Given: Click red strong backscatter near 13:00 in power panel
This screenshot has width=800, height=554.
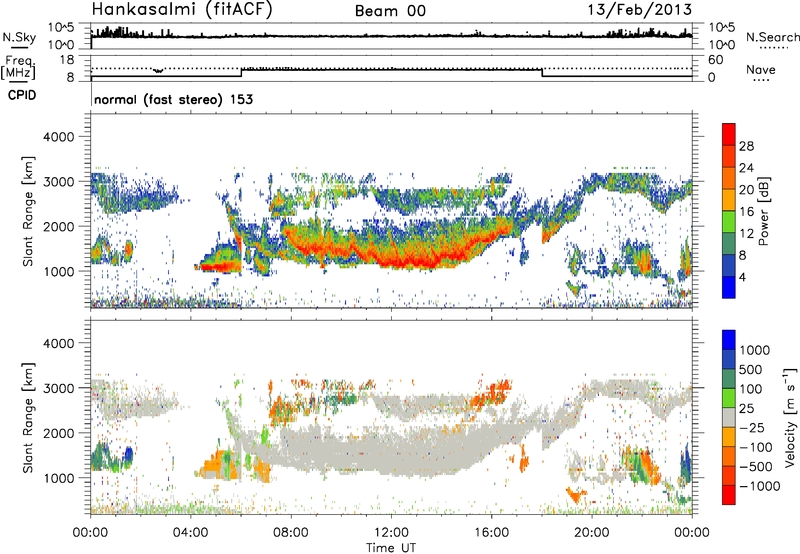Looking at the screenshot, I should (x=419, y=261).
